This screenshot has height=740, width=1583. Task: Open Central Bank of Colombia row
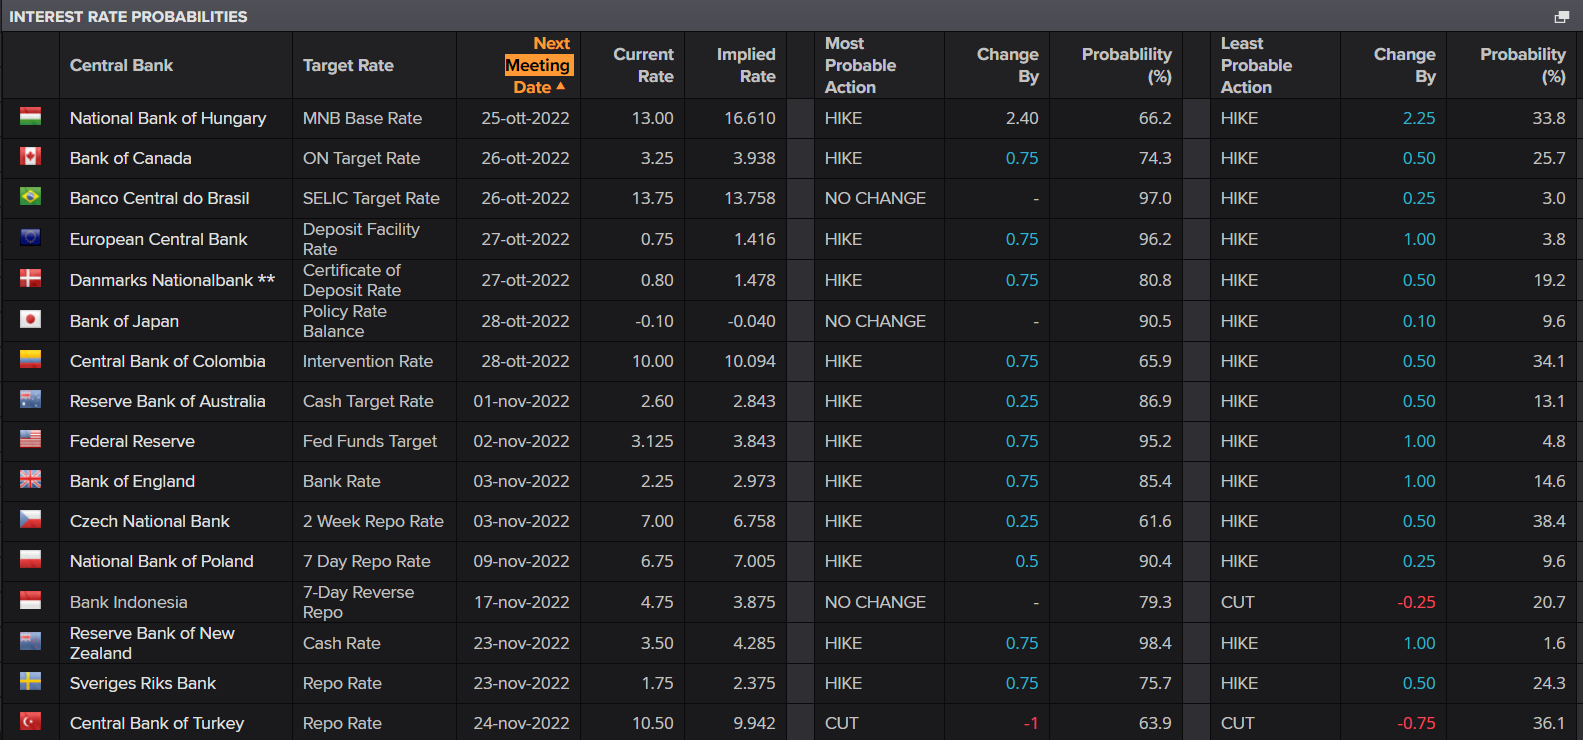(791, 361)
